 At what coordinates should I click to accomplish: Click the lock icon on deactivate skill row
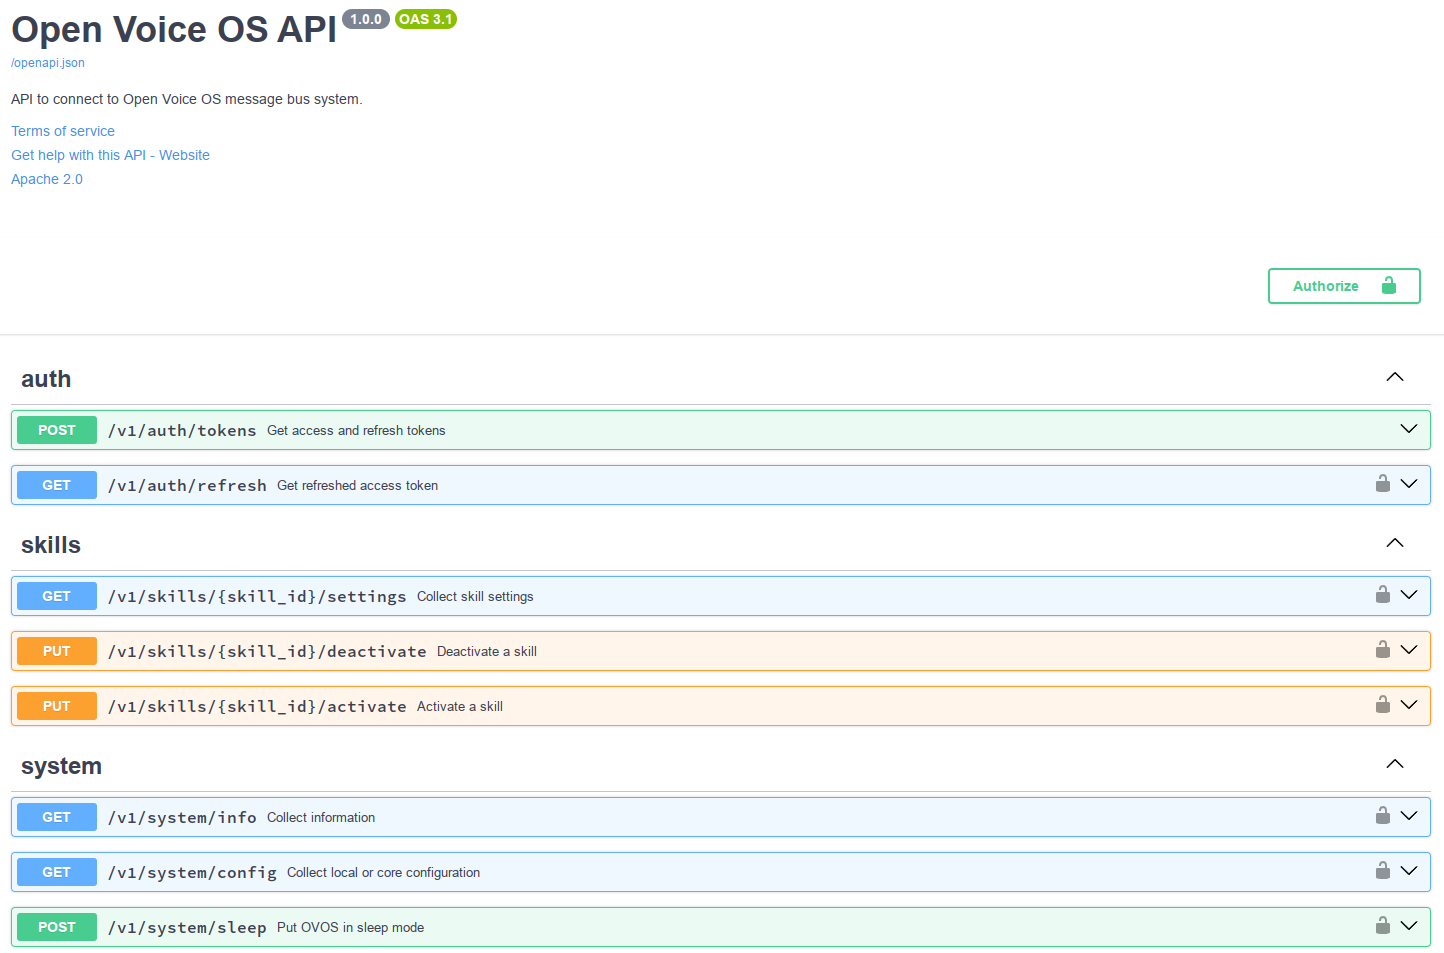coord(1382,650)
